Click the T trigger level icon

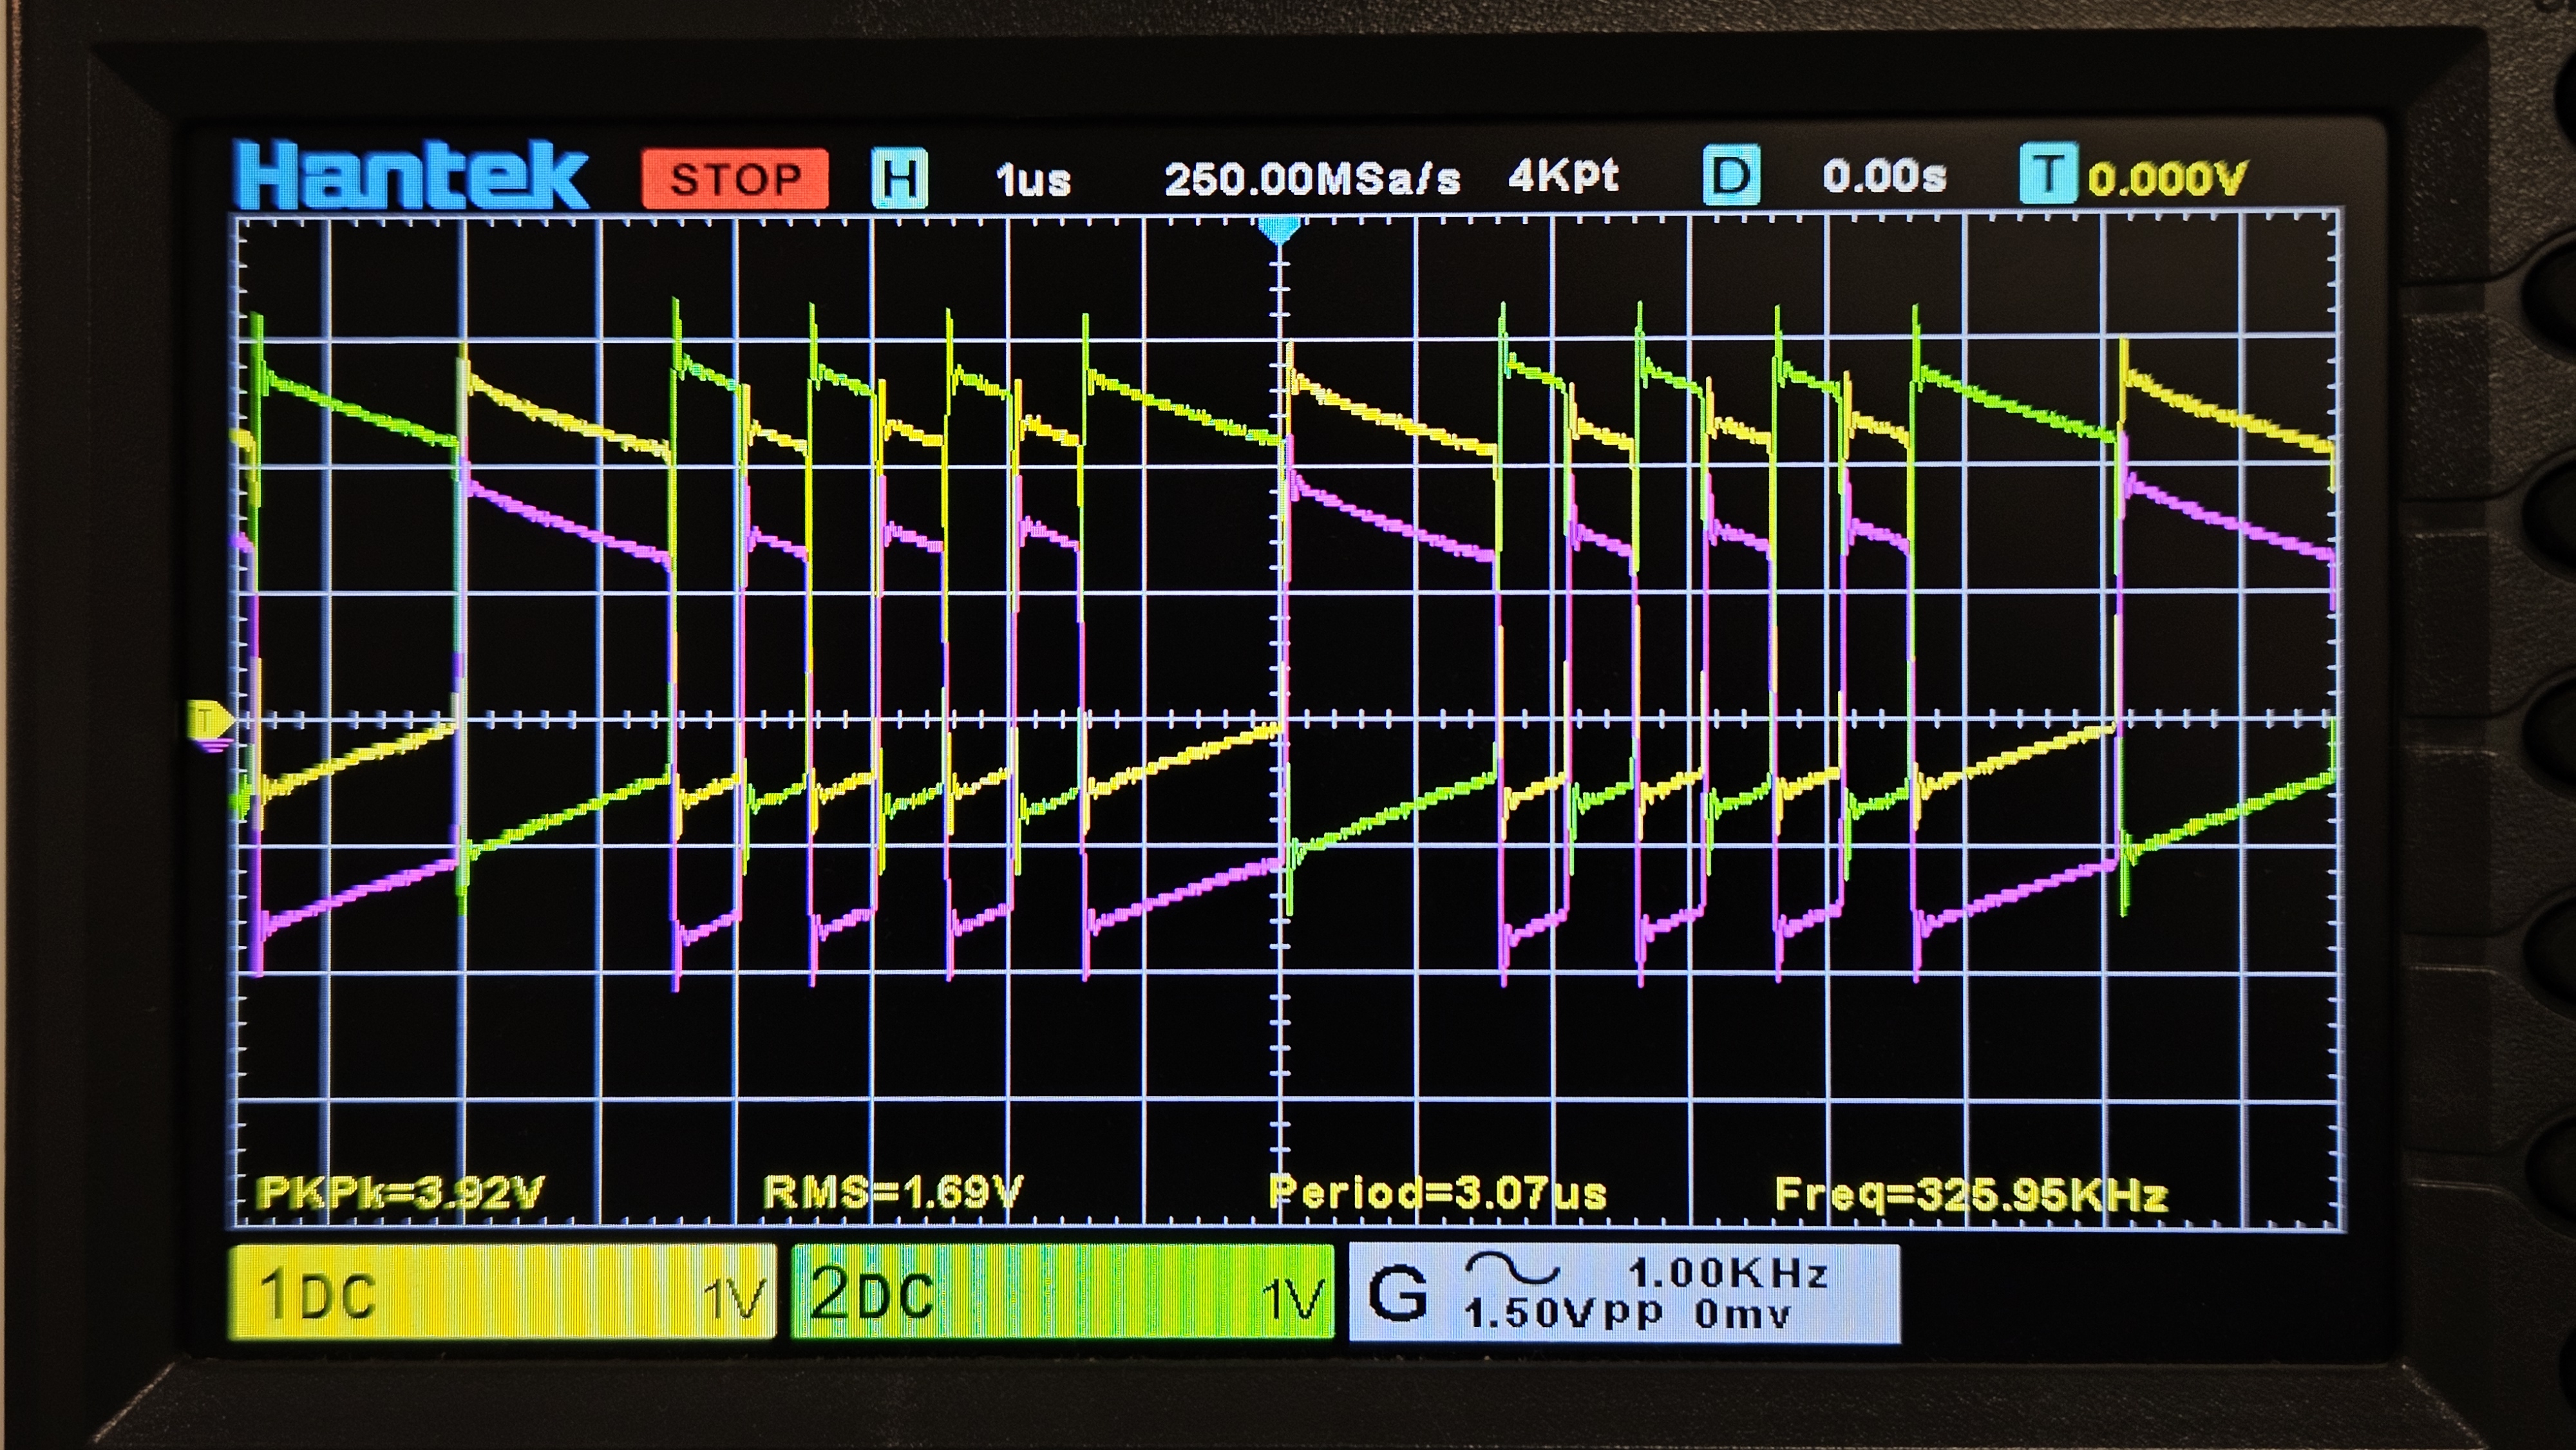click(2048, 174)
